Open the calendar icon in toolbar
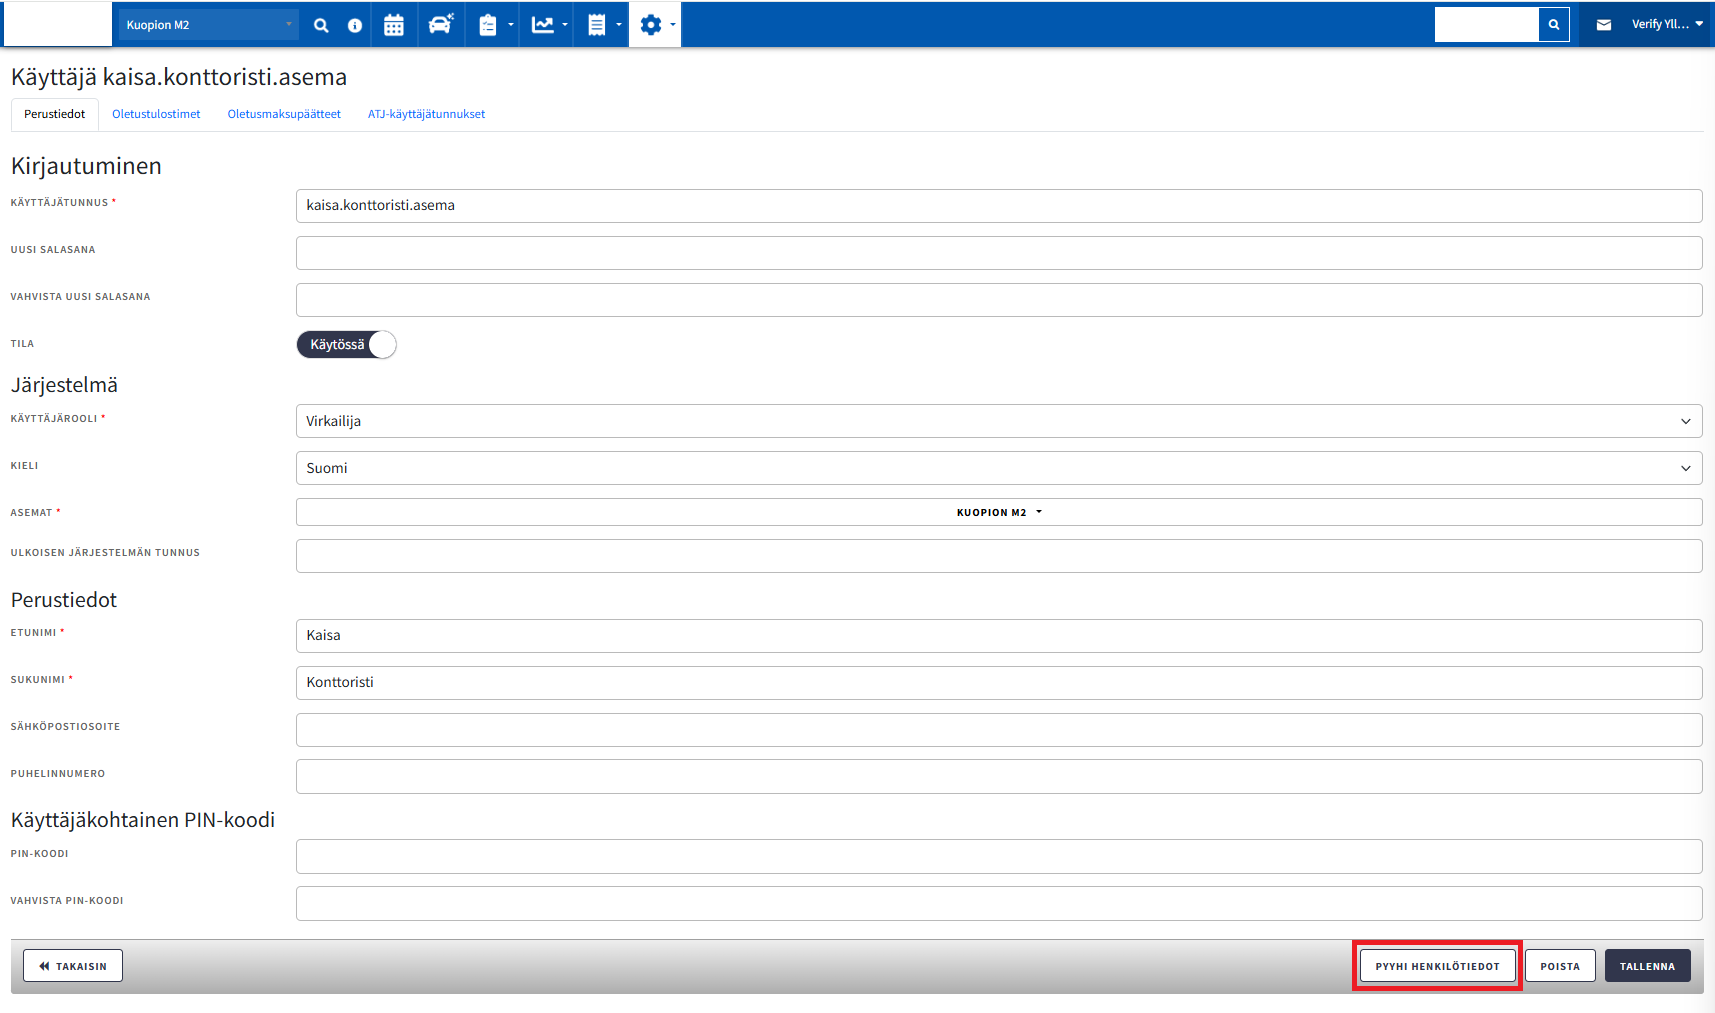 pos(394,25)
